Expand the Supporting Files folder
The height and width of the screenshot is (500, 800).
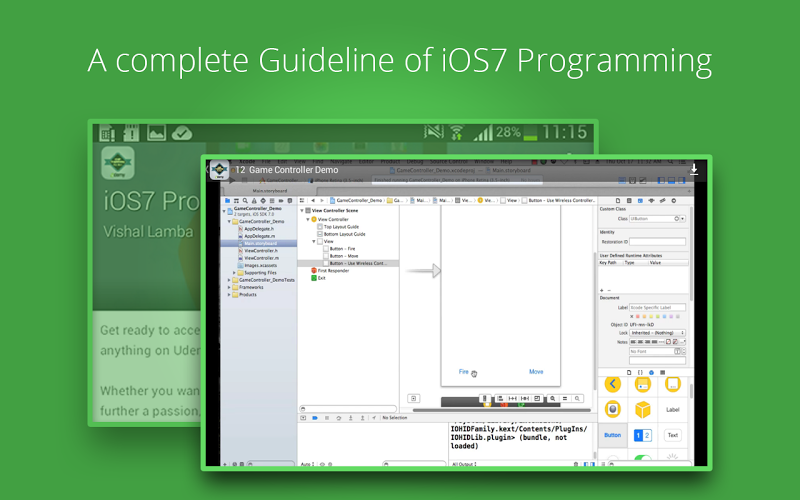(x=234, y=272)
